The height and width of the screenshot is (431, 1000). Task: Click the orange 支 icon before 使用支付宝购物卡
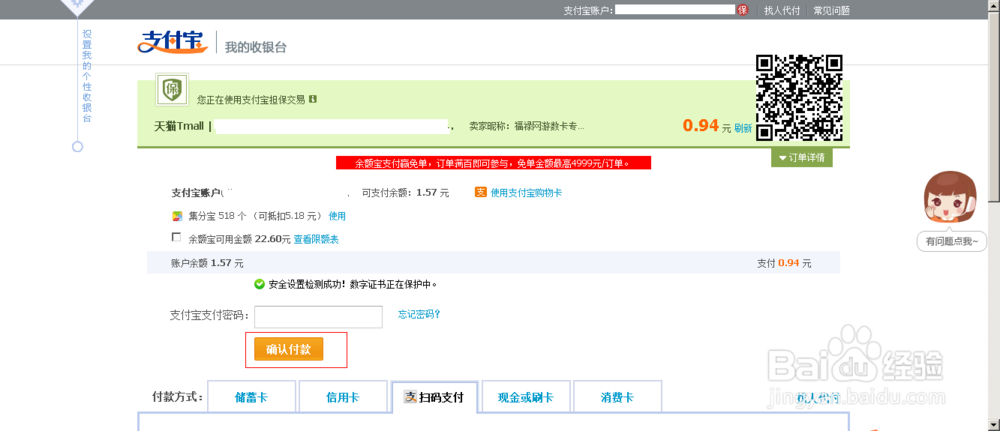tap(481, 192)
